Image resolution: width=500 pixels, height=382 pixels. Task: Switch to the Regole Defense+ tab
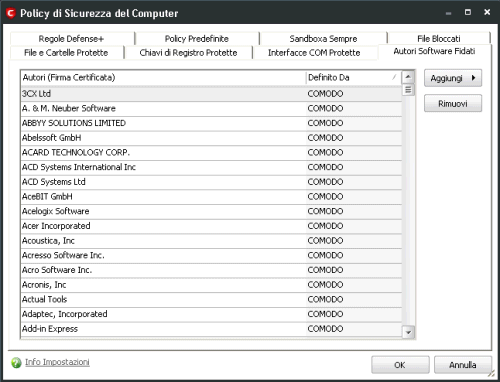tap(72, 39)
